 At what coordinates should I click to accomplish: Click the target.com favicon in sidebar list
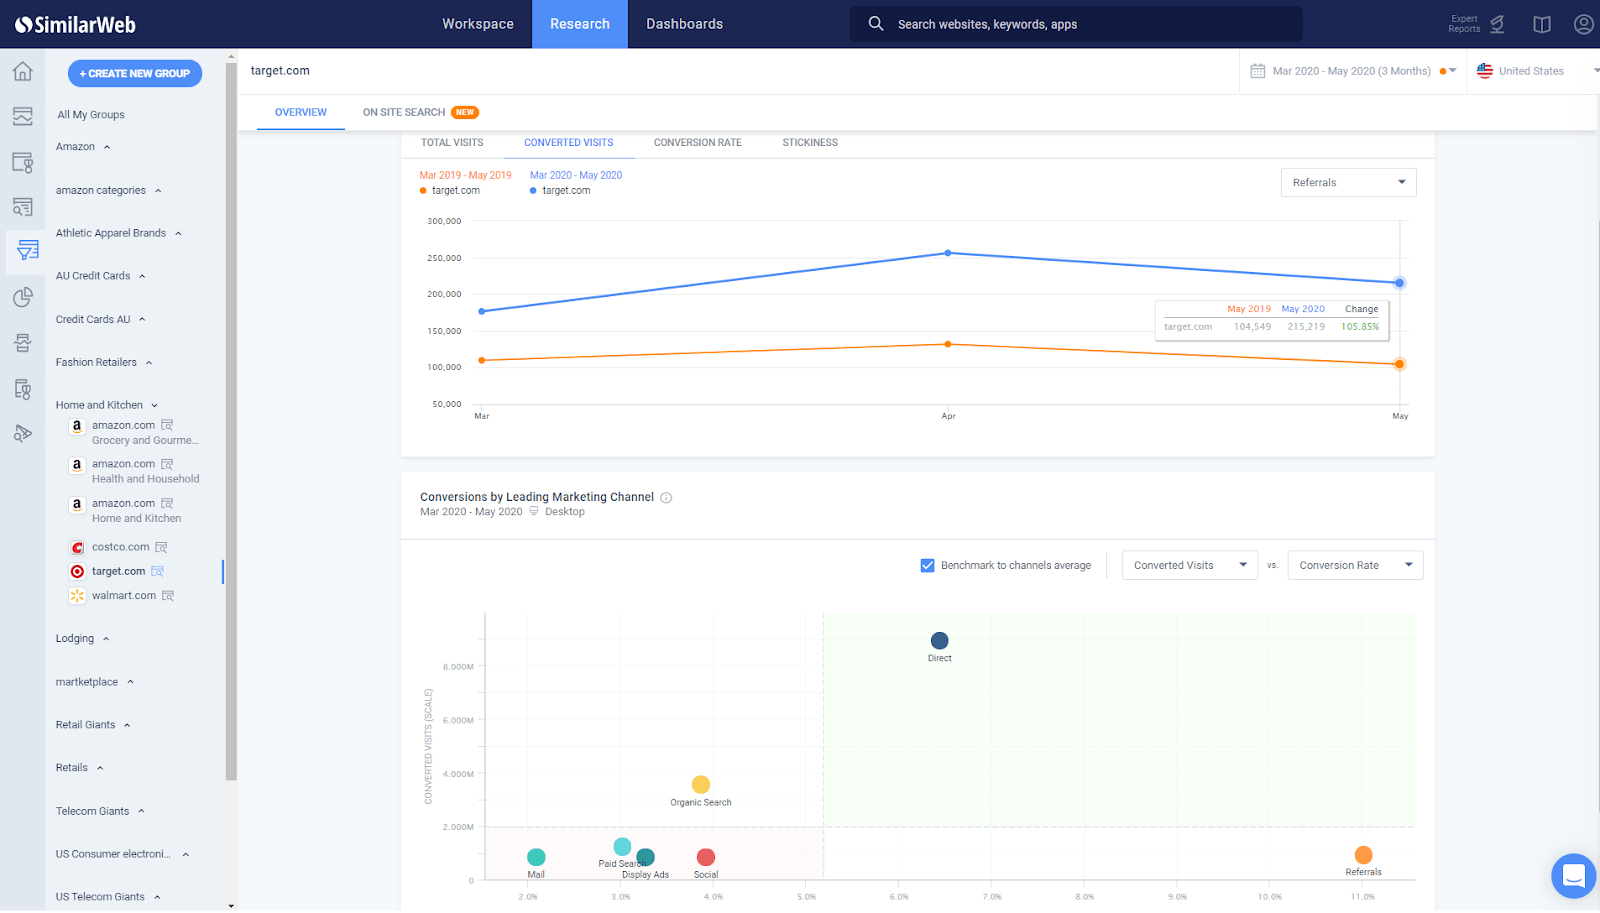tap(77, 572)
